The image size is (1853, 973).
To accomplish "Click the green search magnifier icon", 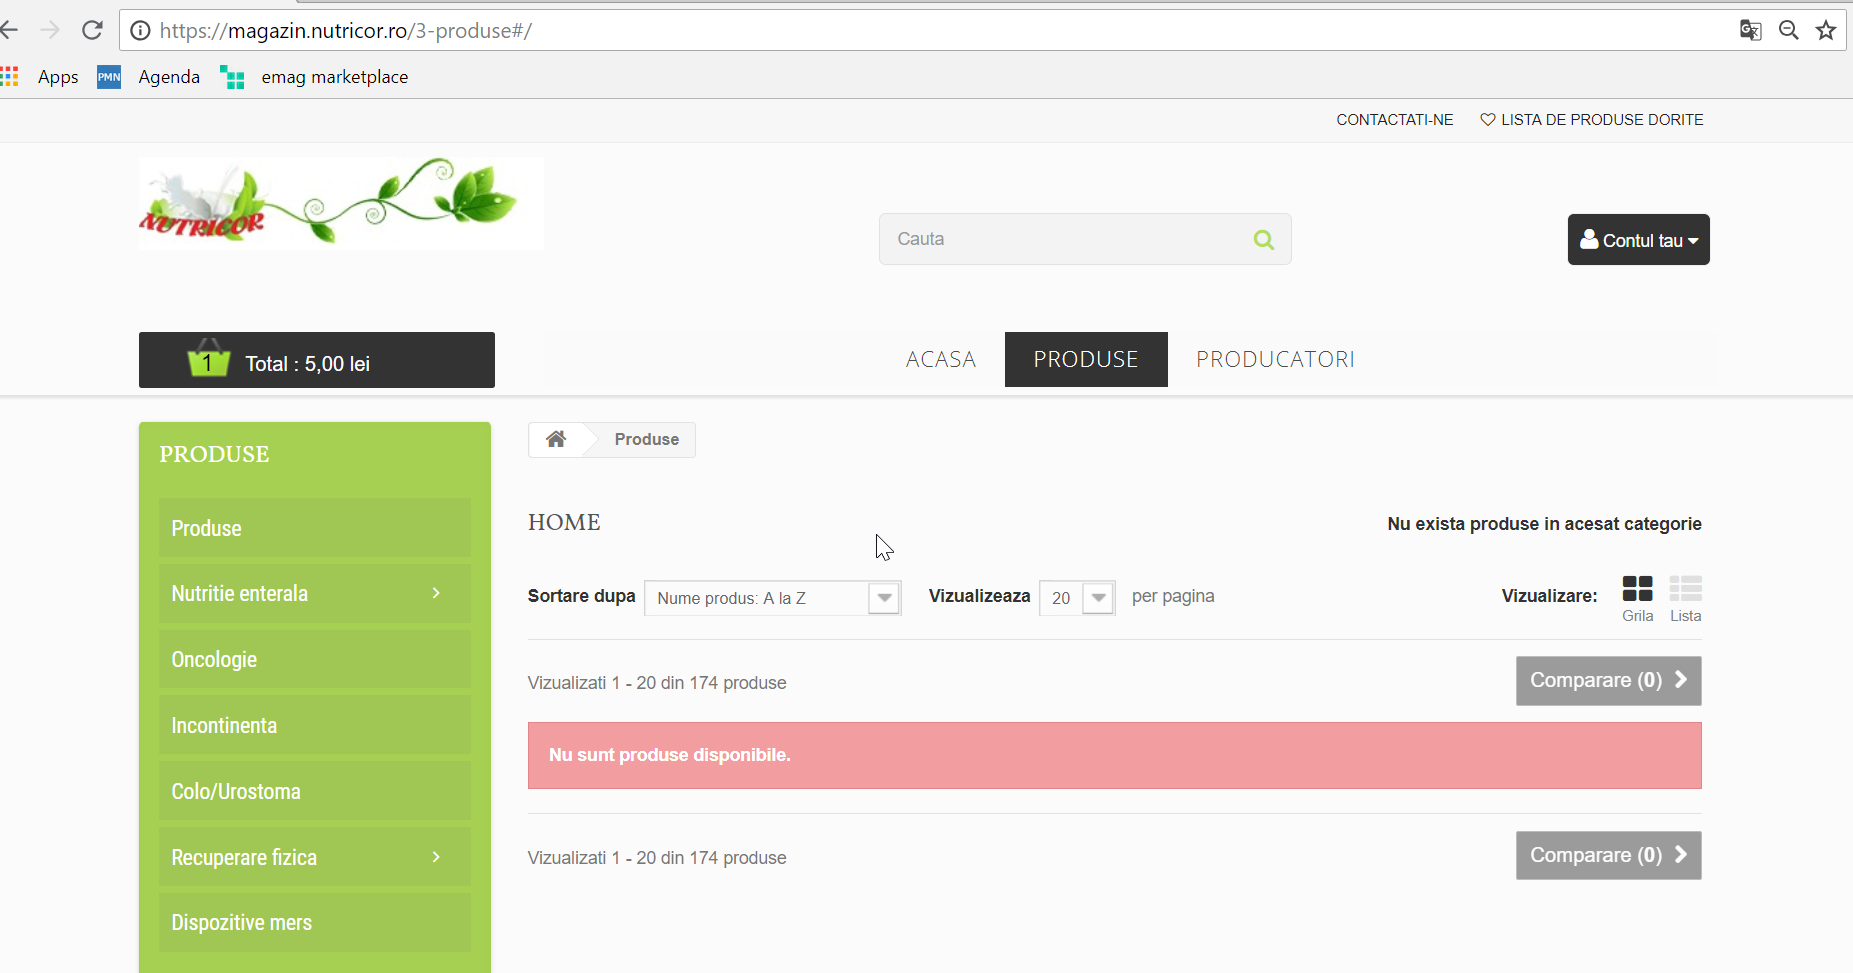I will click(1264, 239).
